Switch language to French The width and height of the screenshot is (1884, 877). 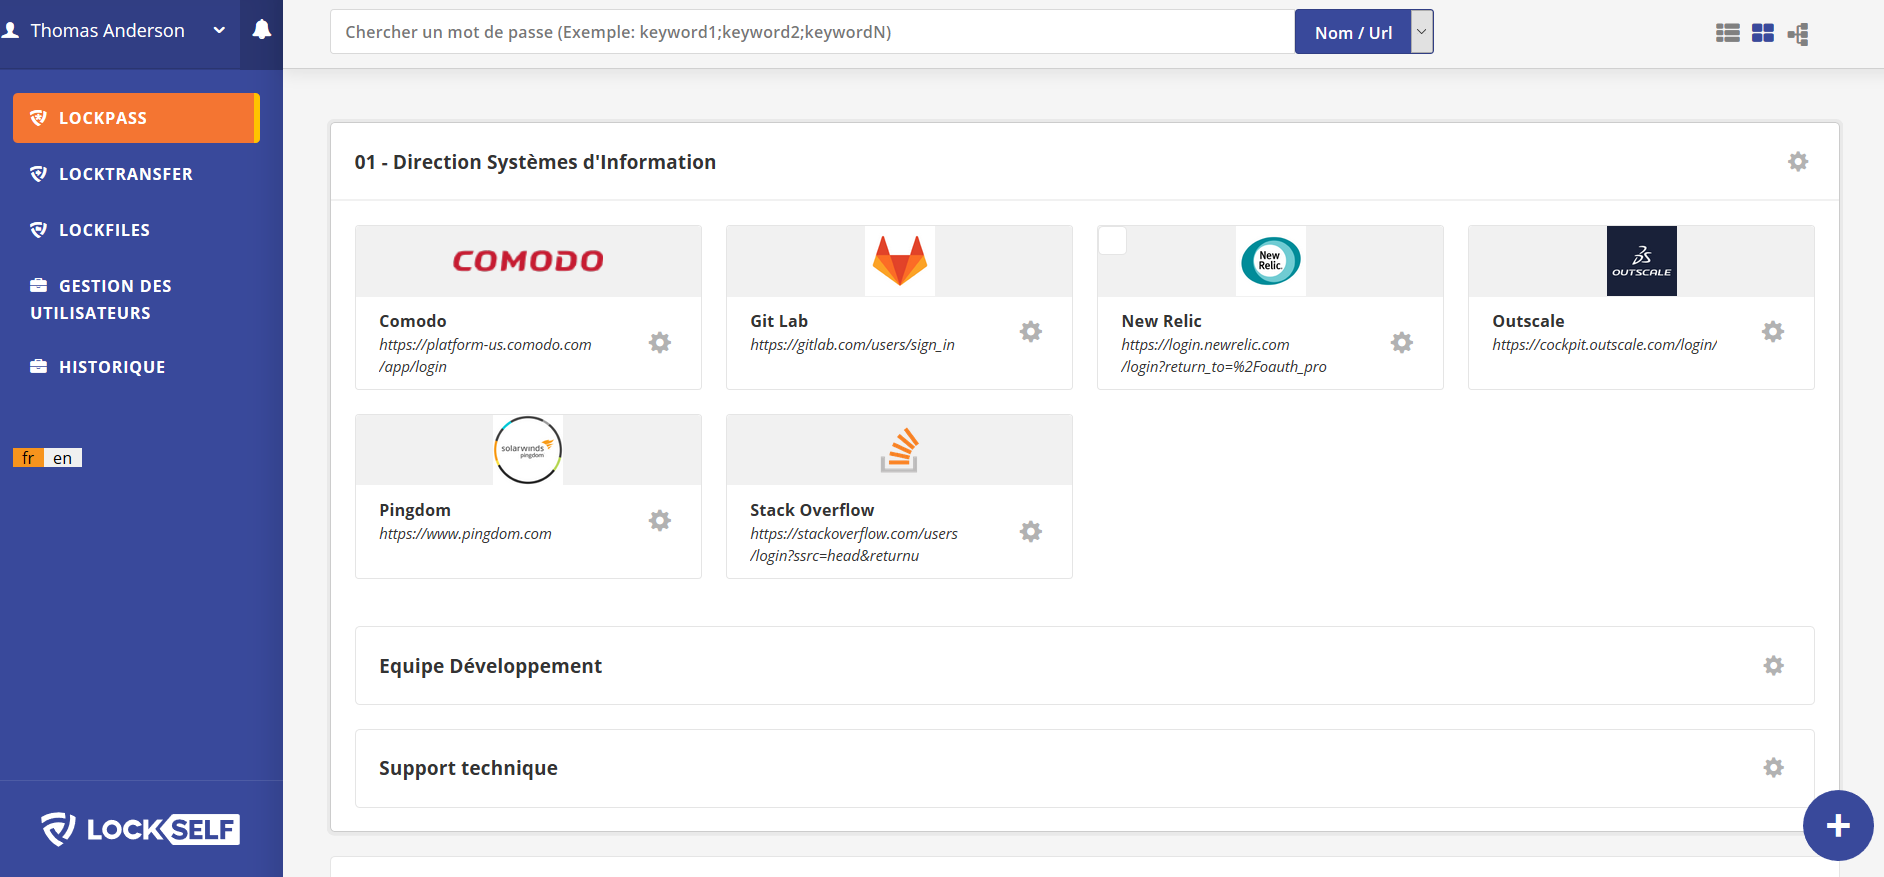28,458
